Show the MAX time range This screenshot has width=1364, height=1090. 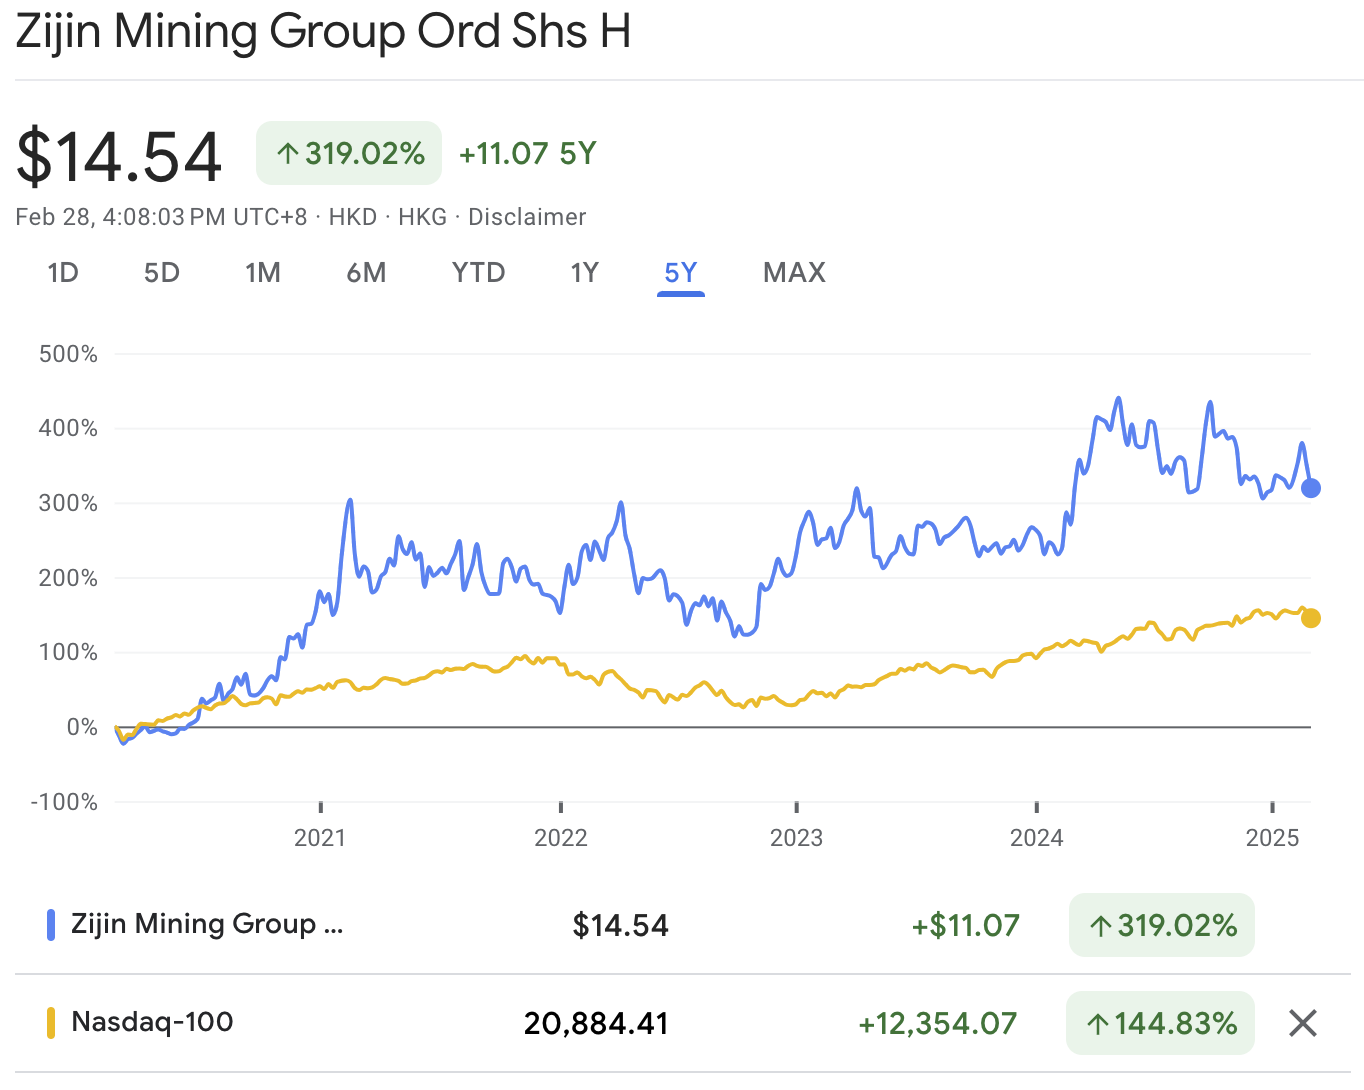794,273
